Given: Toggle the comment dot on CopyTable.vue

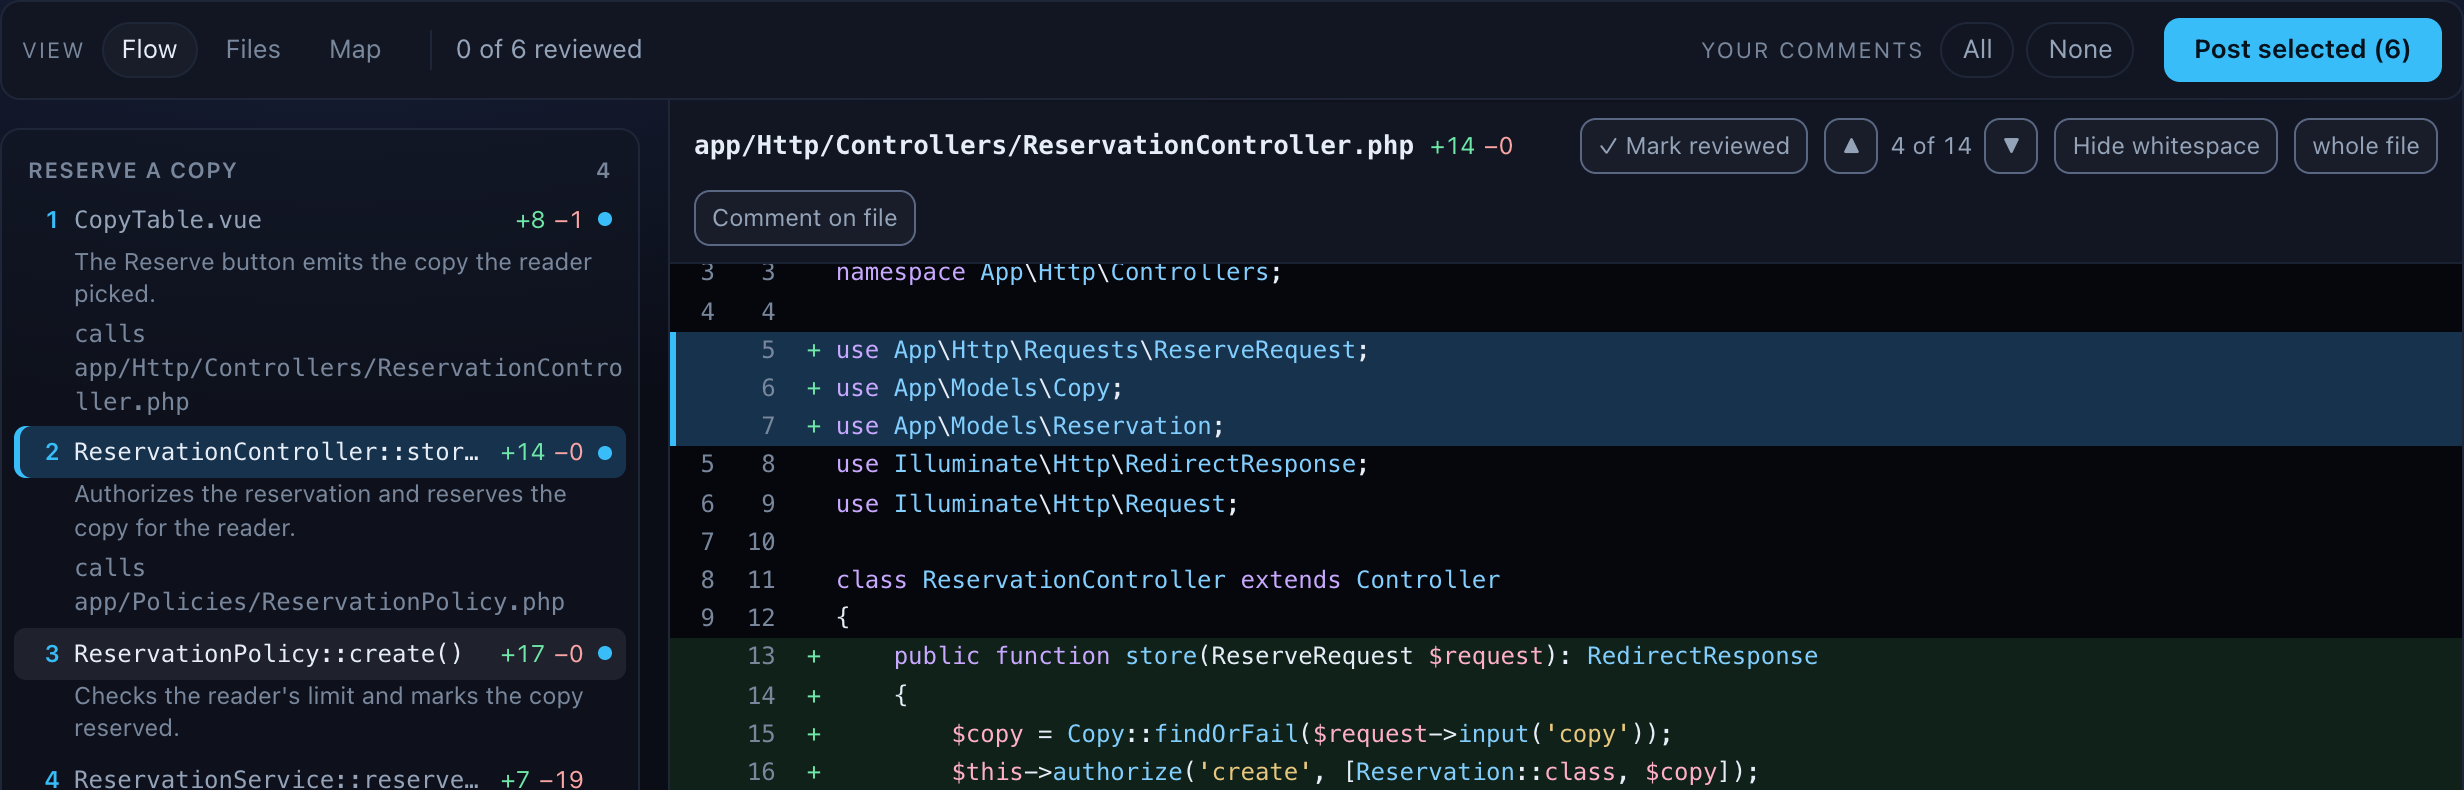Looking at the screenshot, I should (605, 219).
